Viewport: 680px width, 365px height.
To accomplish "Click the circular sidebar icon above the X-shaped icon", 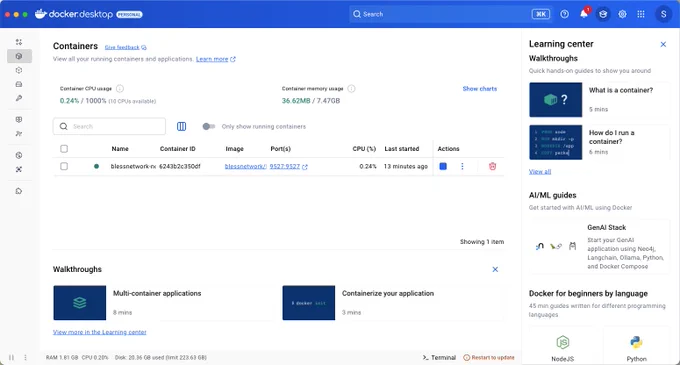I will tap(19, 155).
